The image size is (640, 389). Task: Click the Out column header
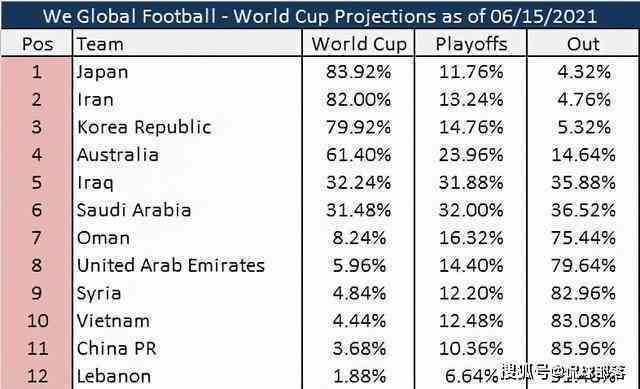(x=583, y=44)
